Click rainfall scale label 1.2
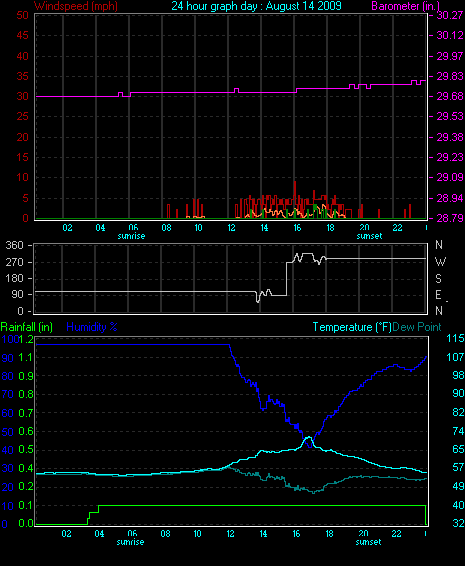The width and height of the screenshot is (465, 566). (26, 339)
